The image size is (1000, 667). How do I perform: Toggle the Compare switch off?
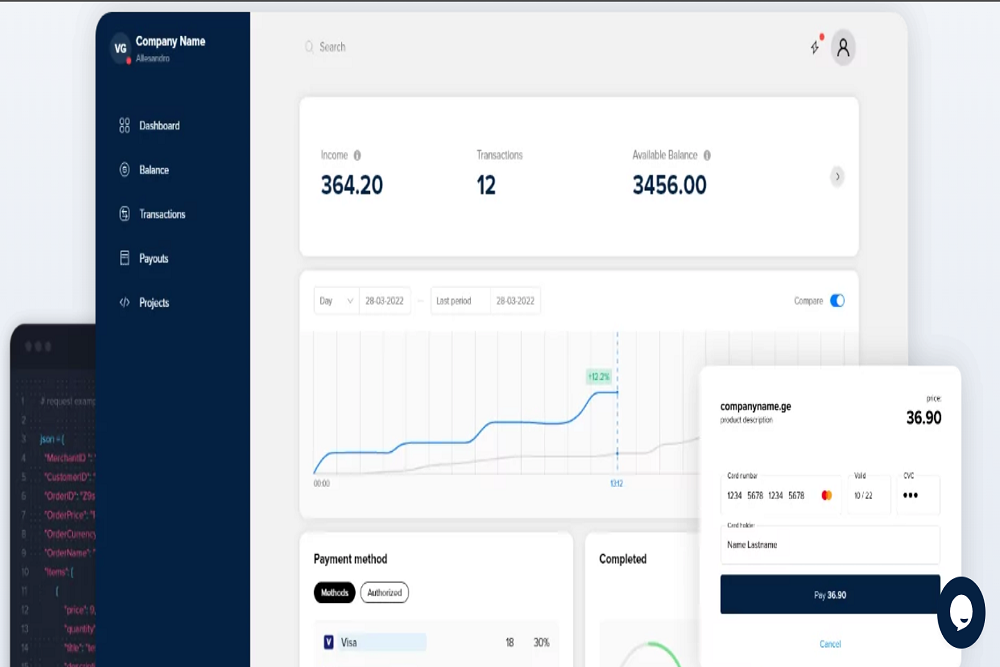click(837, 300)
